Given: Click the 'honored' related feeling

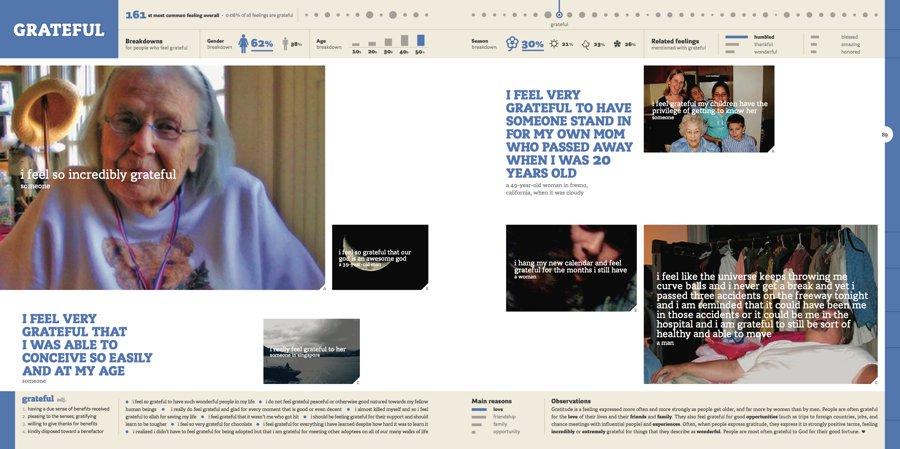Looking at the screenshot, I should coord(849,51).
